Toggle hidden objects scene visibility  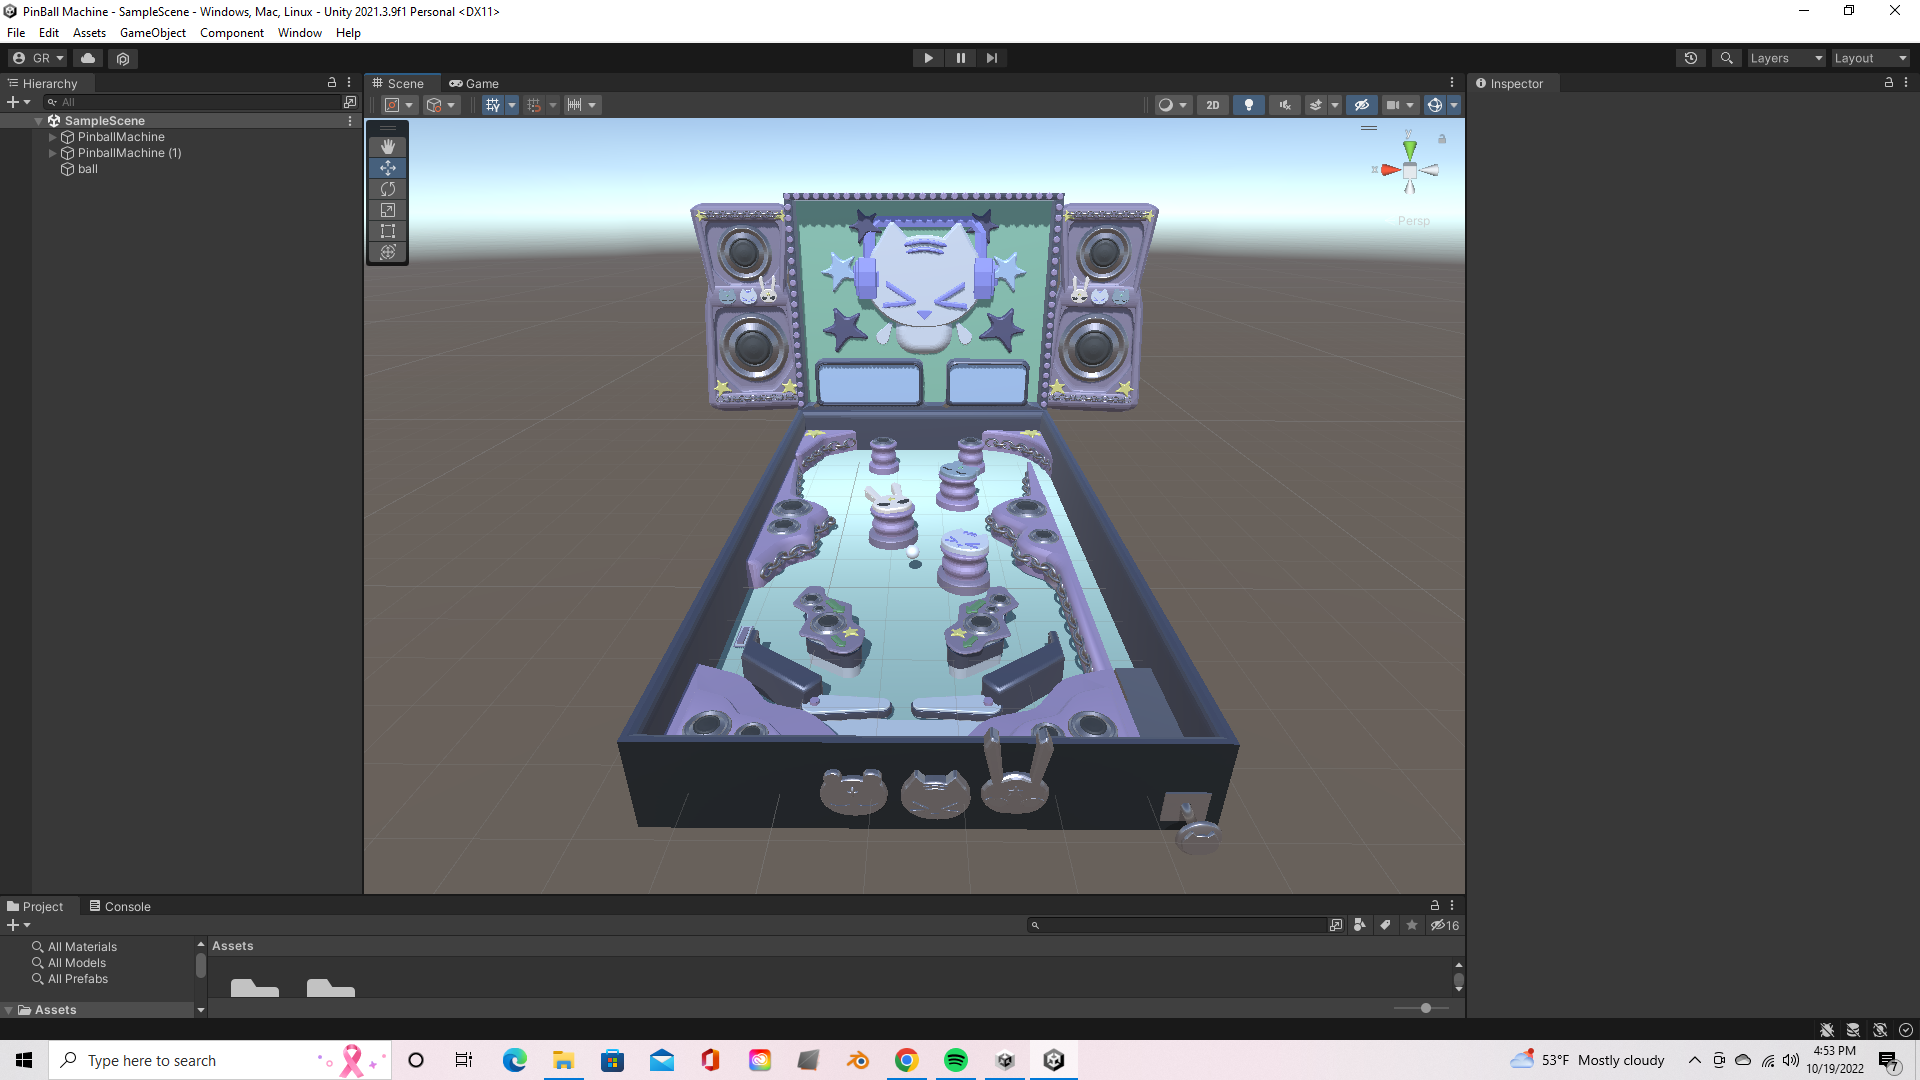tap(1361, 105)
